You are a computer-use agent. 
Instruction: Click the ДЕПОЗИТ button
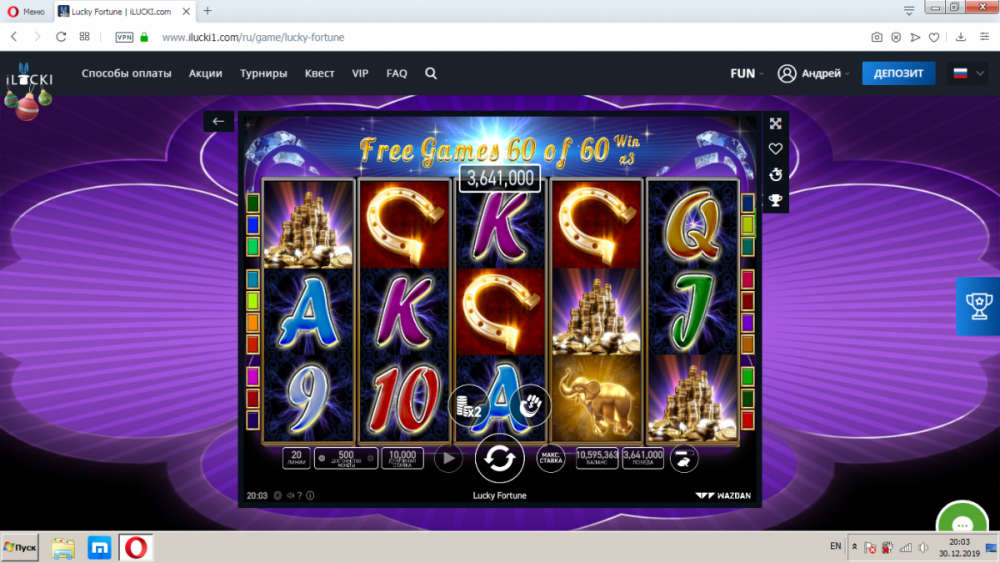pyautogui.click(x=898, y=73)
